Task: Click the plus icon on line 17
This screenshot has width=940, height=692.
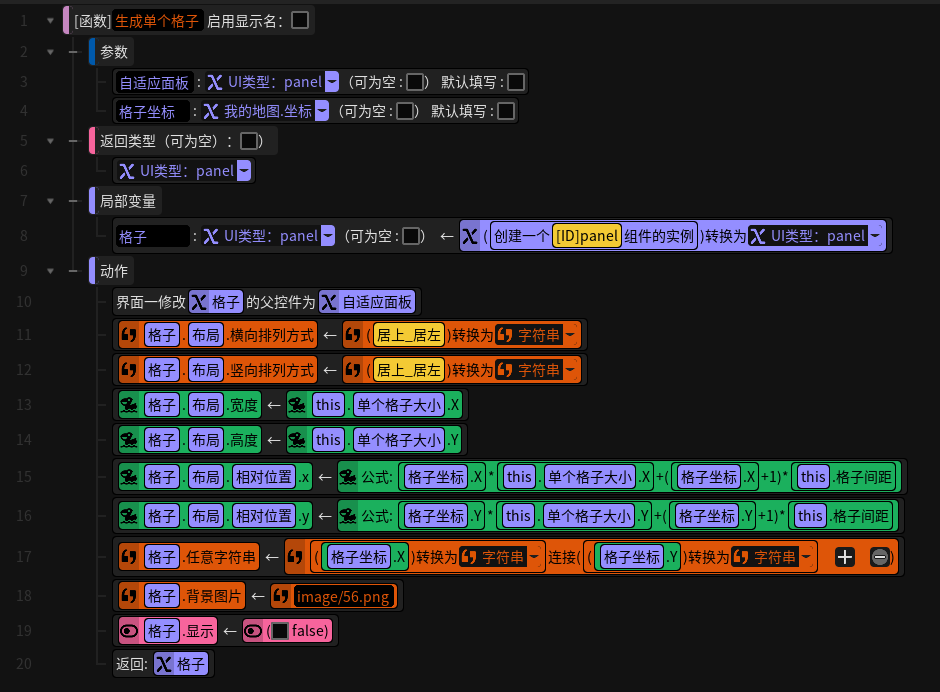Action: 845,557
